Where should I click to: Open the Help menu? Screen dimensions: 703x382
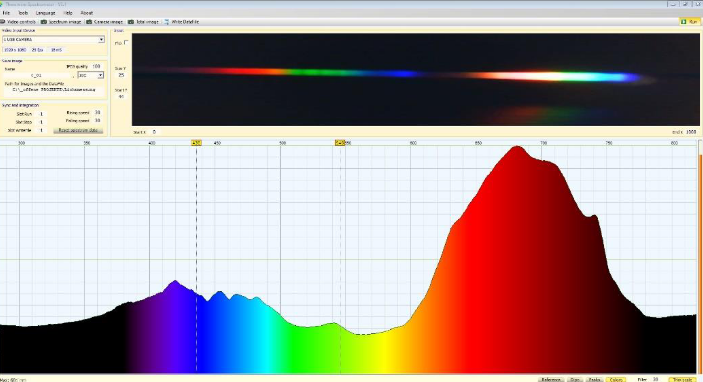(x=68, y=13)
